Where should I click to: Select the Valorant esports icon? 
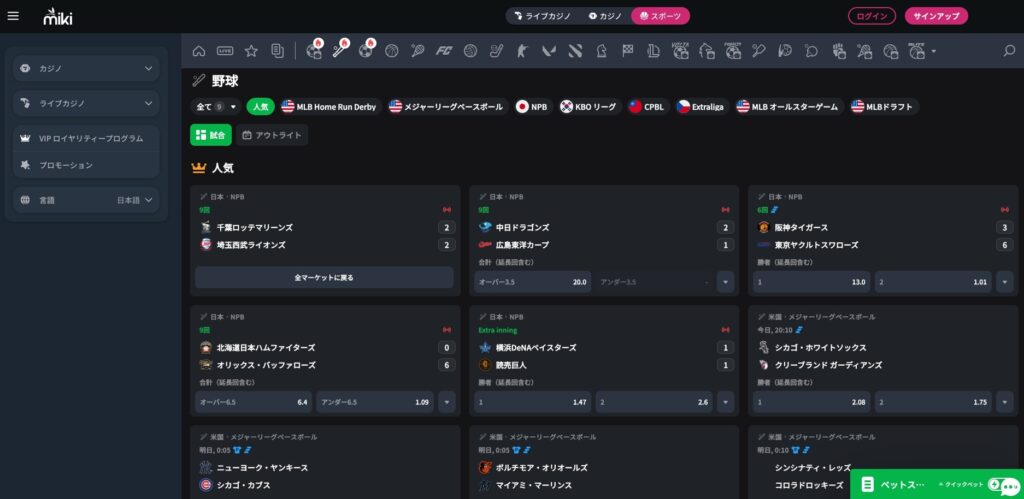(549, 51)
